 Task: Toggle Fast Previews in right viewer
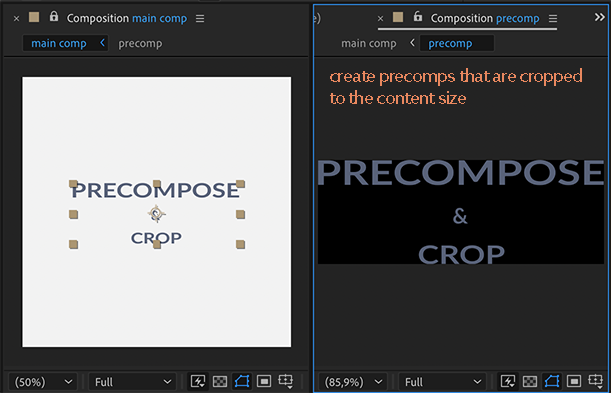coord(508,381)
